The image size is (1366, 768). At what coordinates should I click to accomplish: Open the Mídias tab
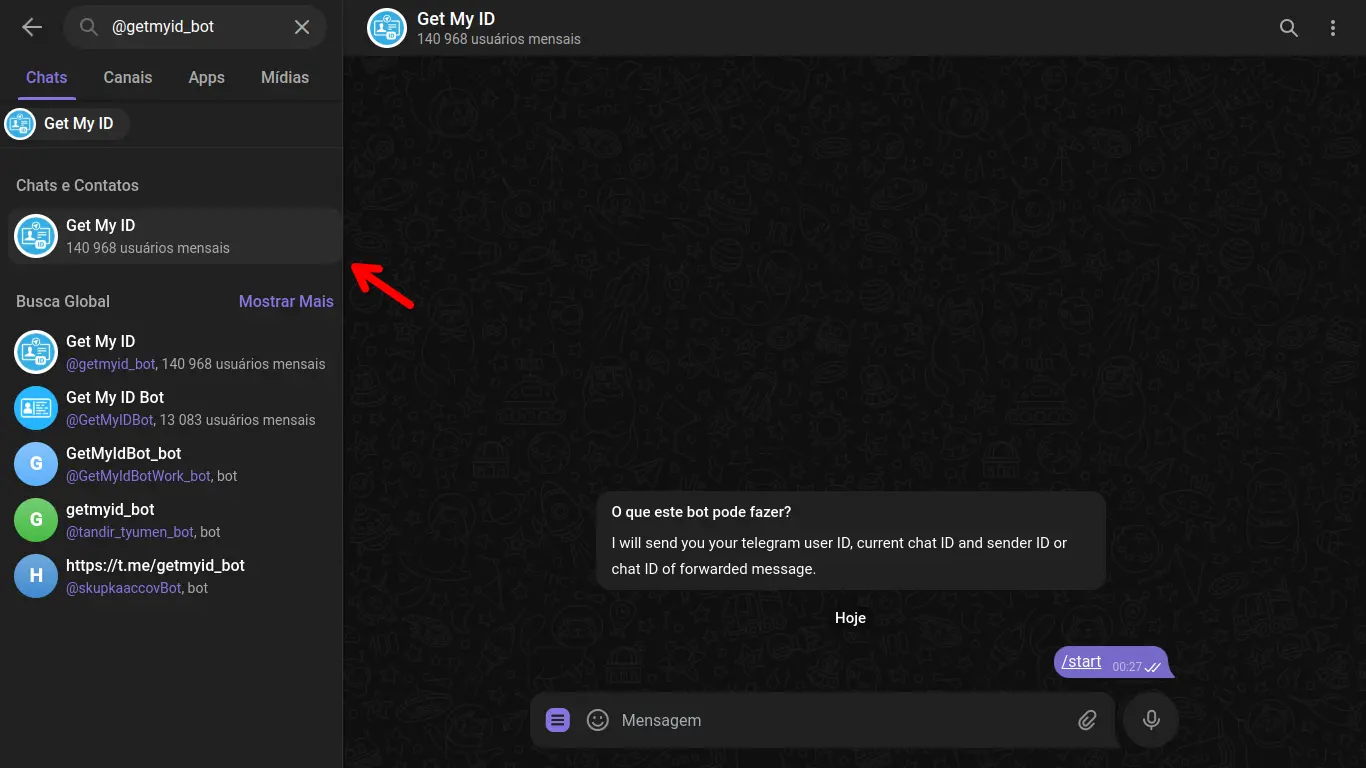click(x=285, y=77)
